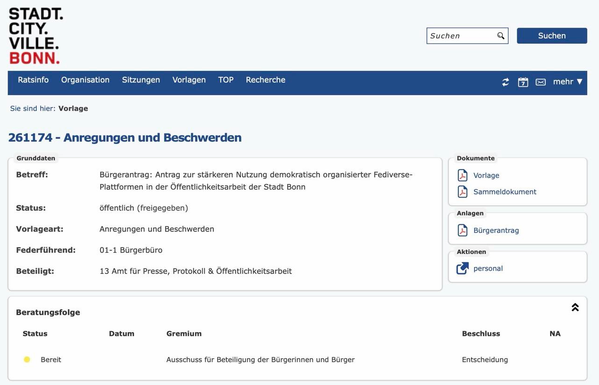The height and width of the screenshot is (385, 599).
Task: Click the Sie sind hier label
Action: (32, 108)
